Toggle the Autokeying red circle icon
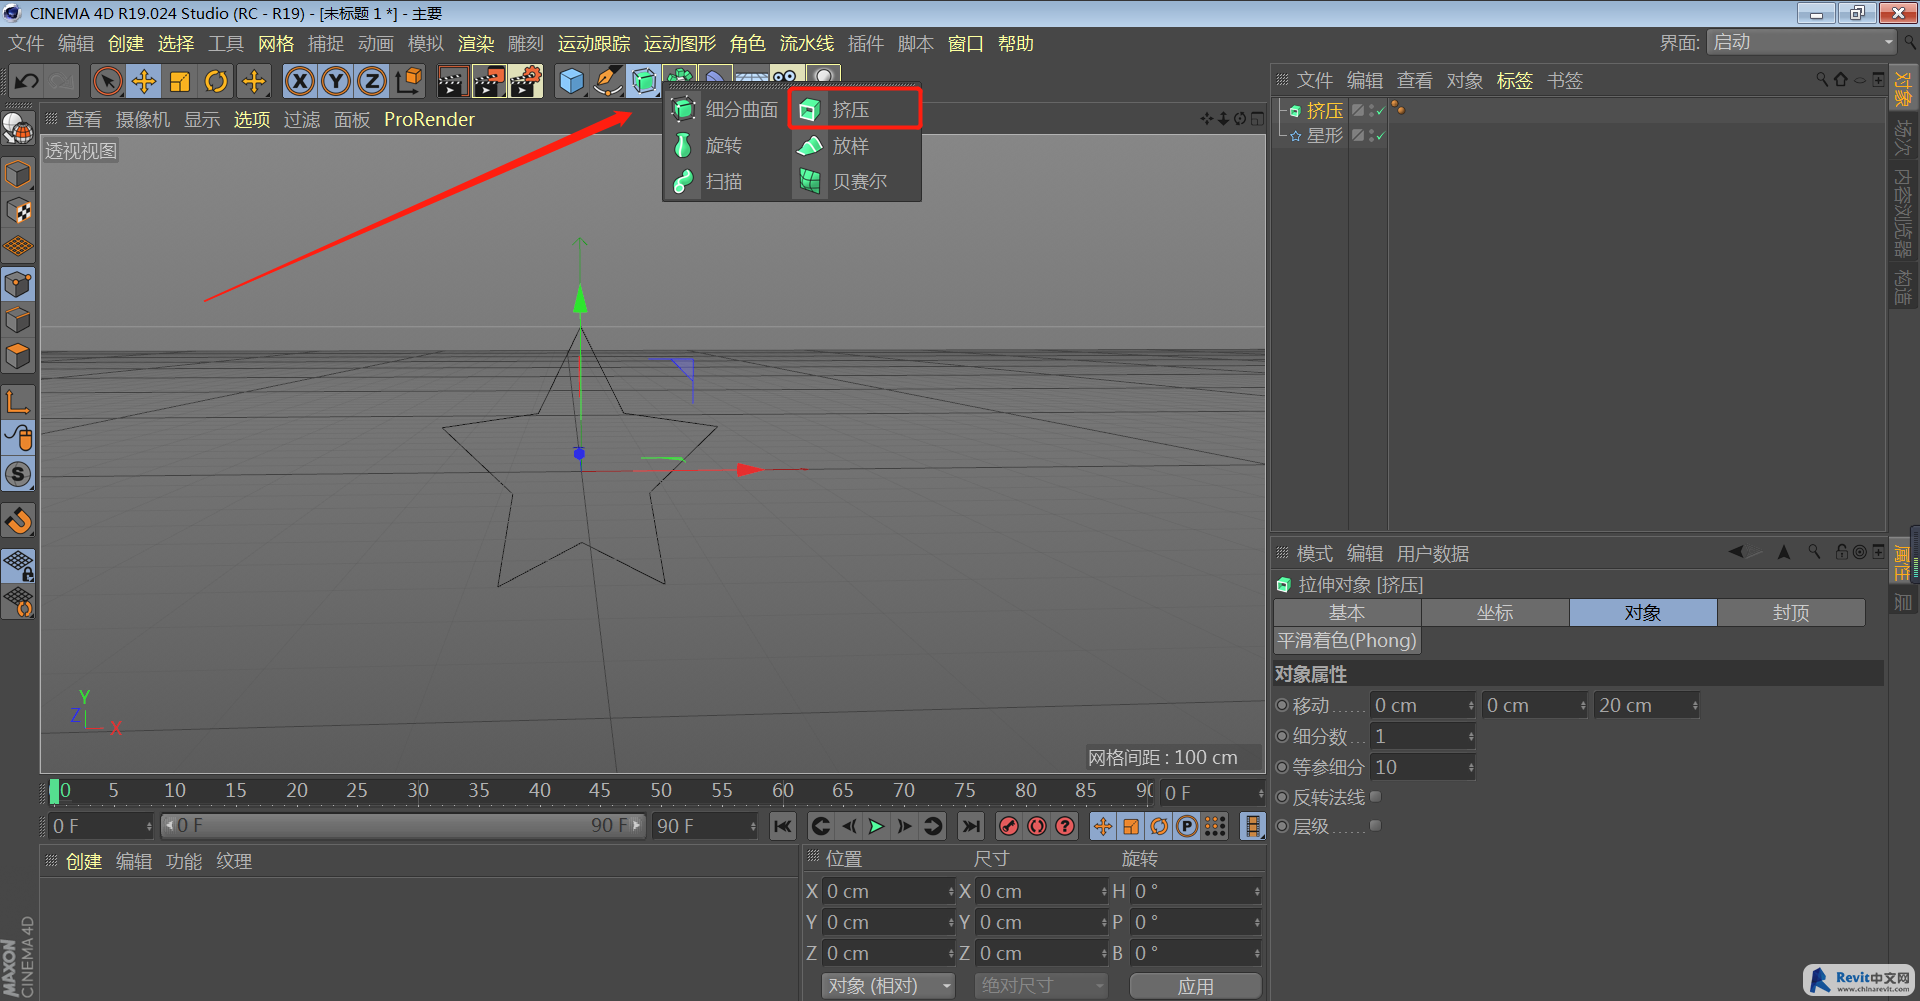 coord(1037,826)
